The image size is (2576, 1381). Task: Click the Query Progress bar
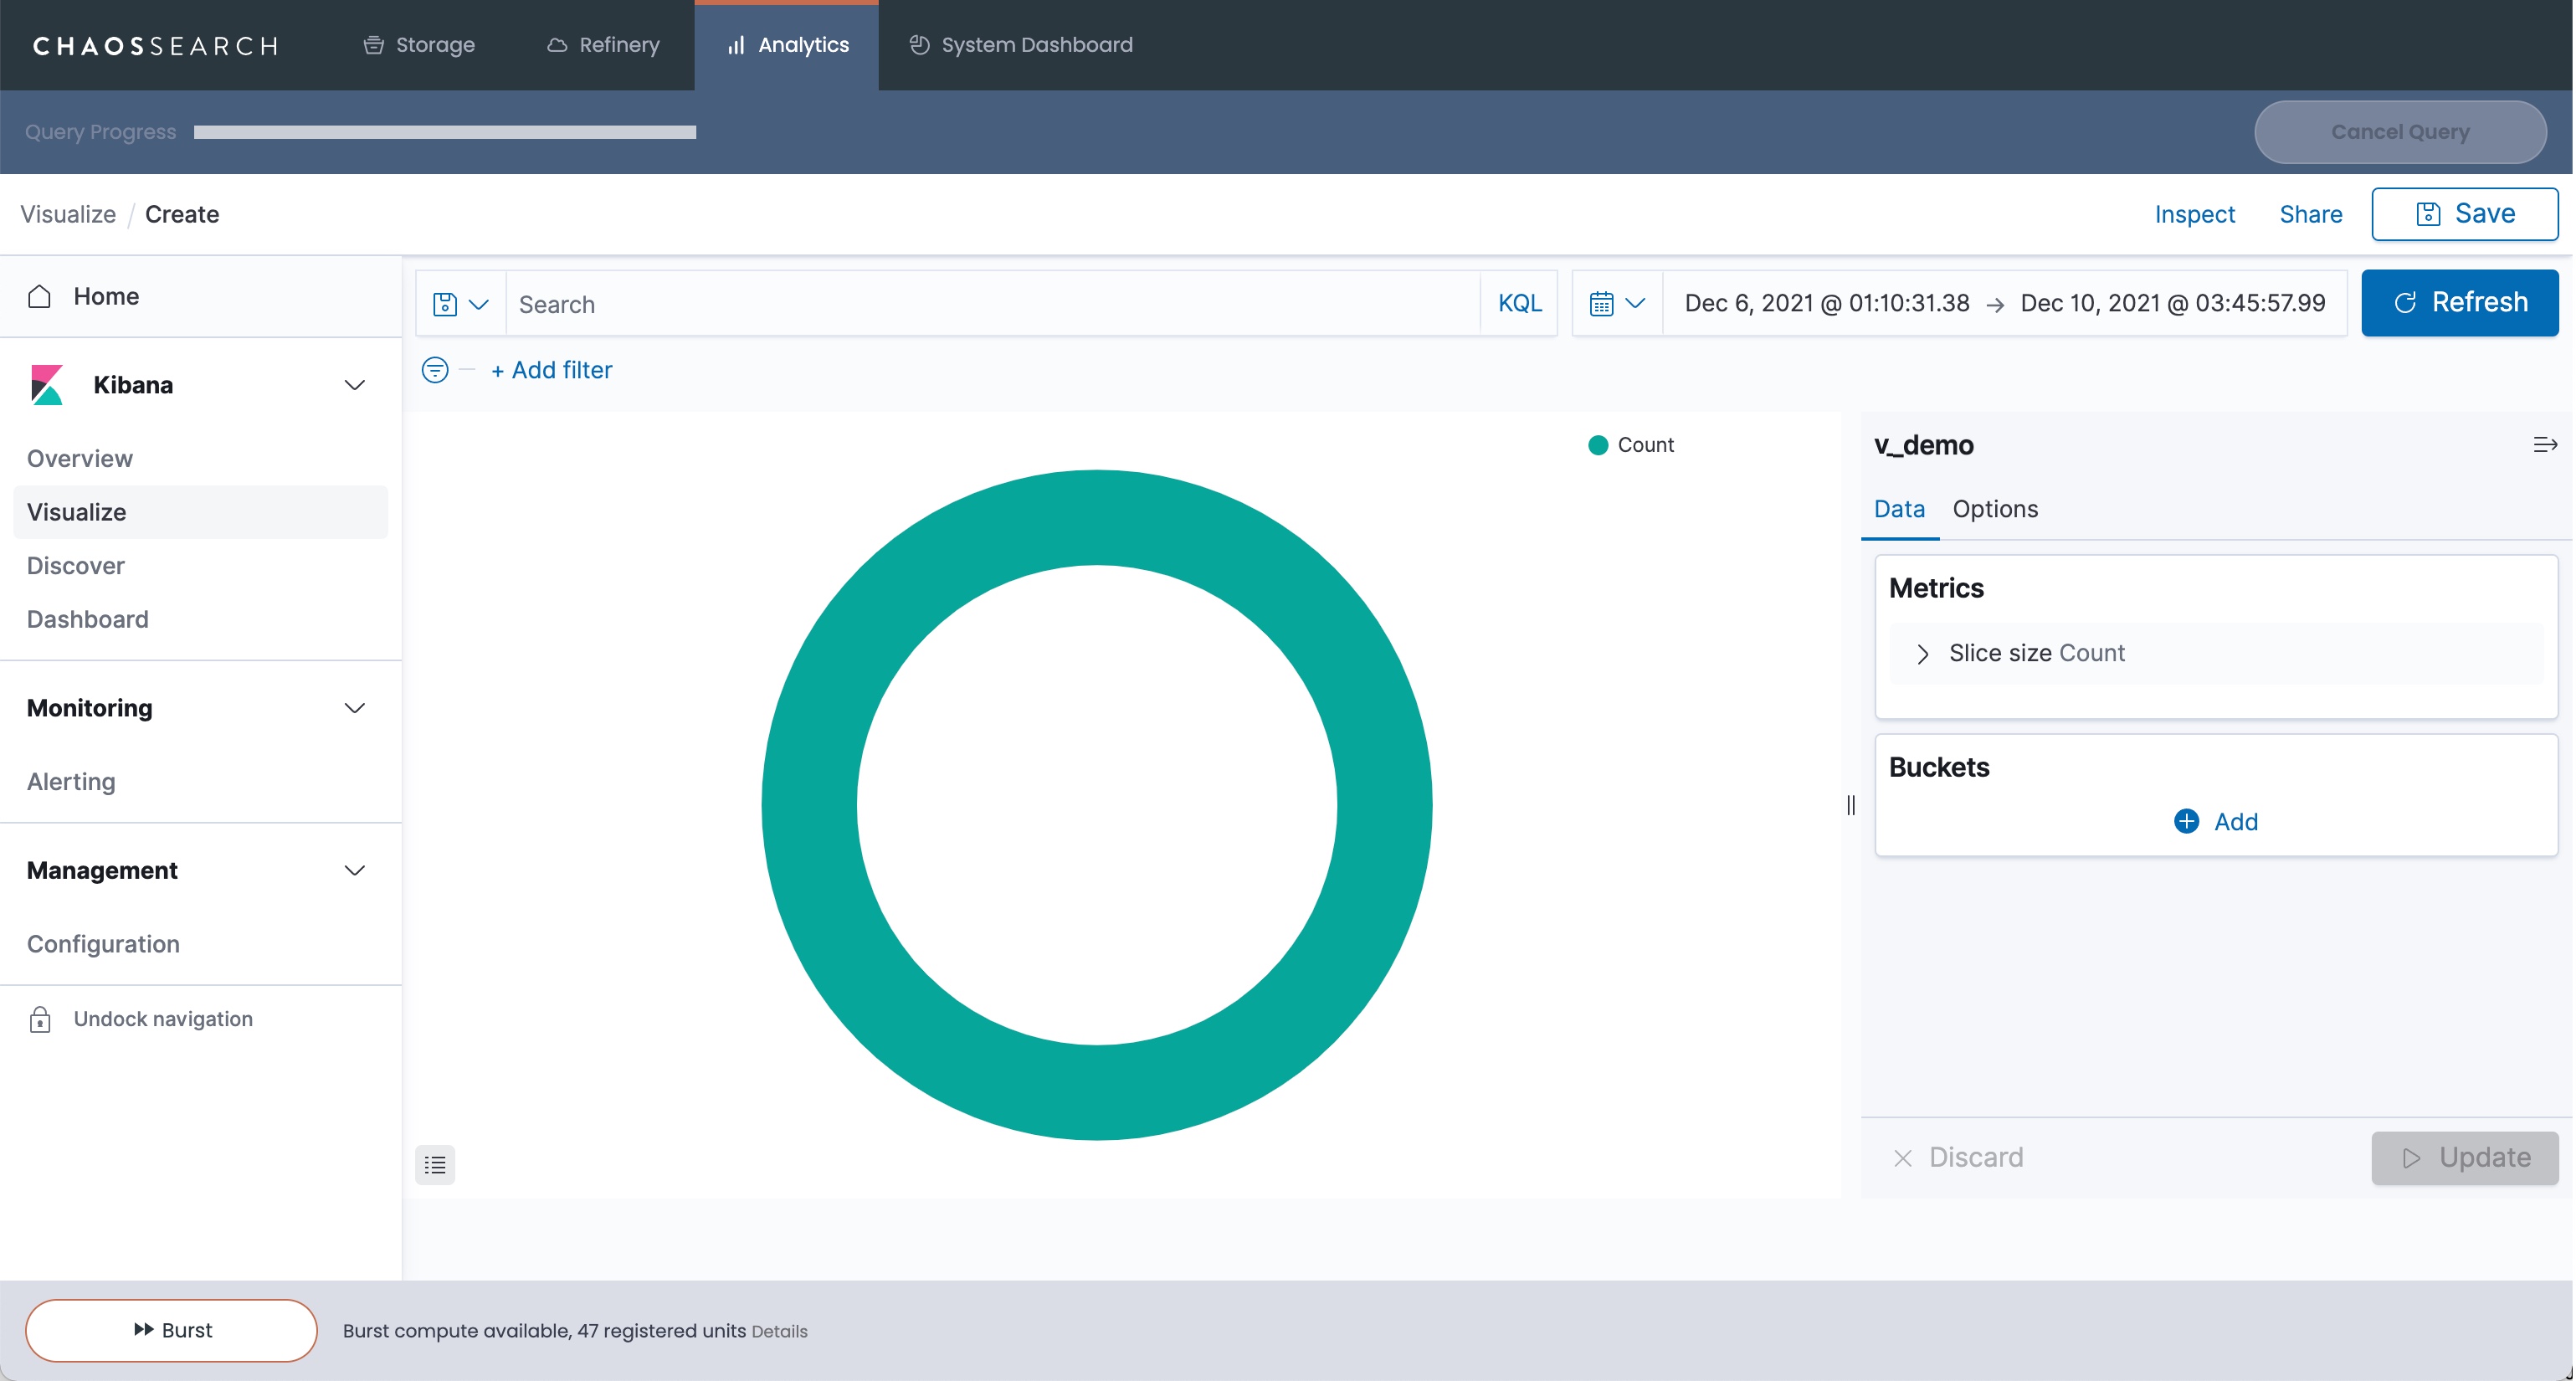point(445,132)
